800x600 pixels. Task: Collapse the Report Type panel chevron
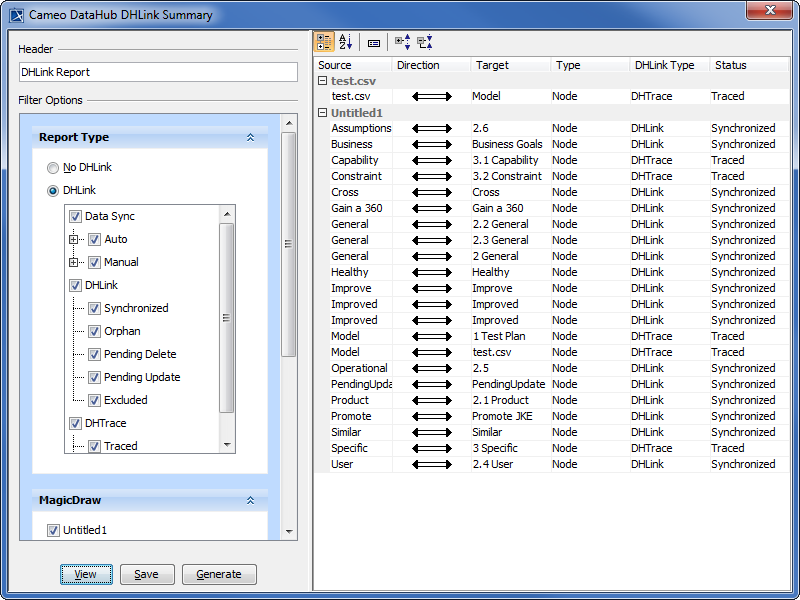click(250, 138)
